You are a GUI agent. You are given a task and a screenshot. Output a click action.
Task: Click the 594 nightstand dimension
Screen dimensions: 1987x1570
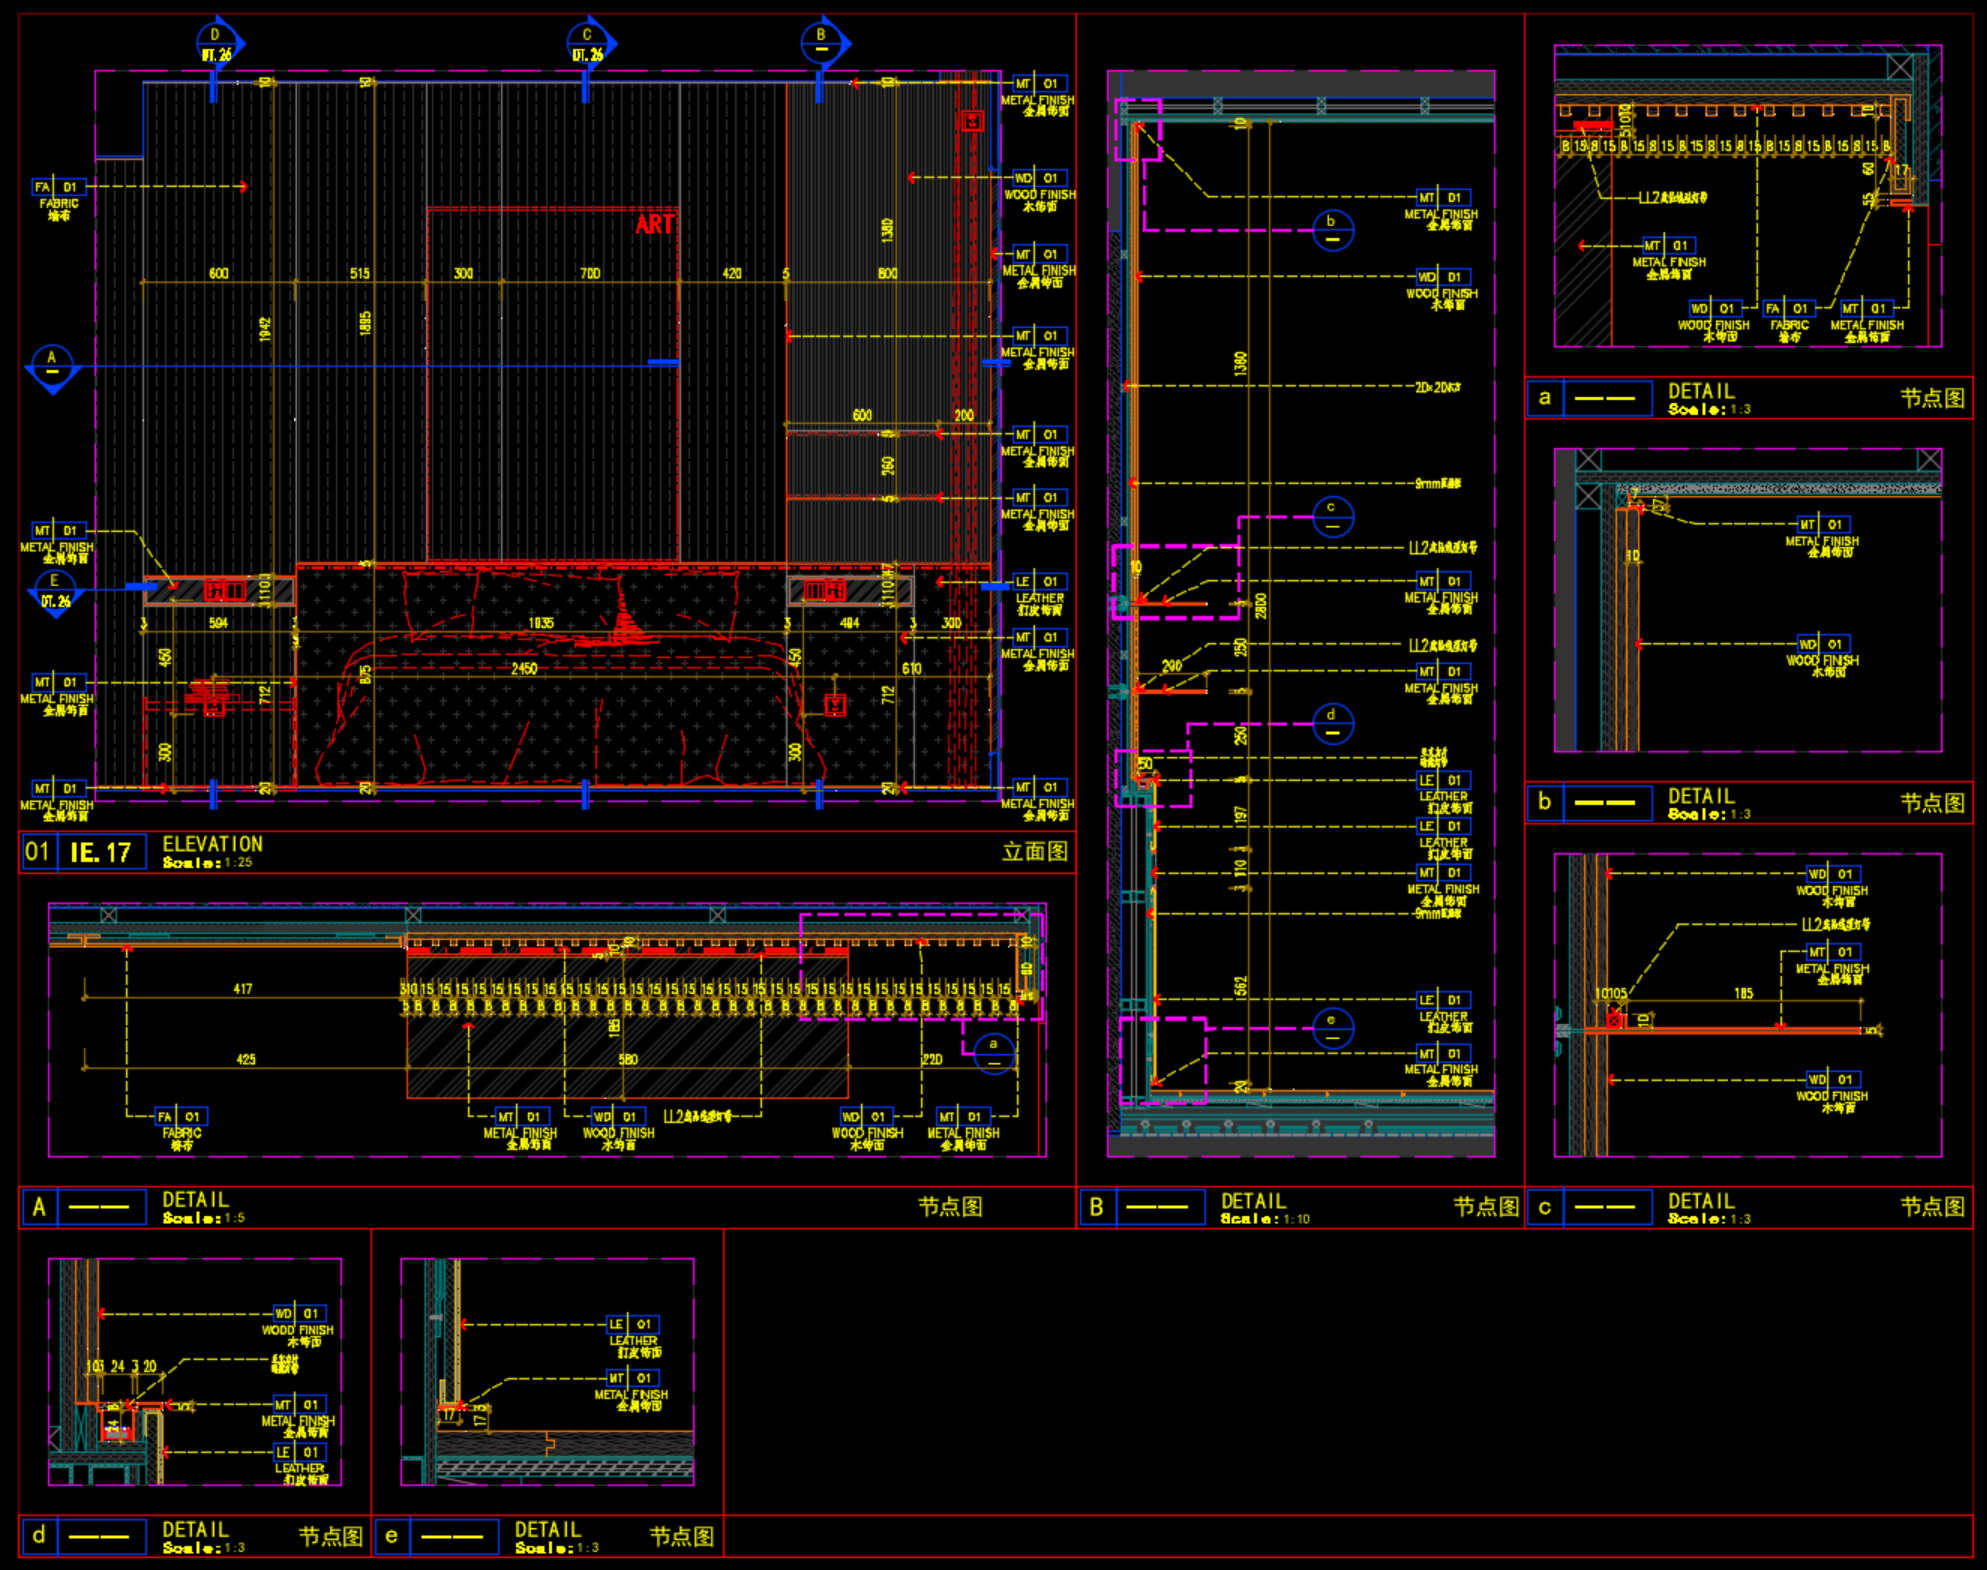218,623
